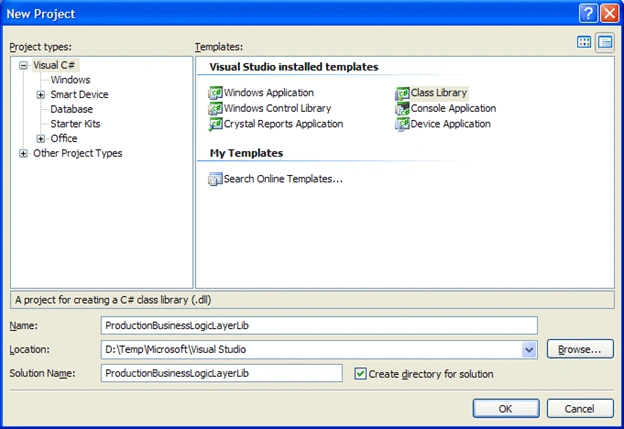
Task: Click the Cancel button
Action: (x=580, y=409)
